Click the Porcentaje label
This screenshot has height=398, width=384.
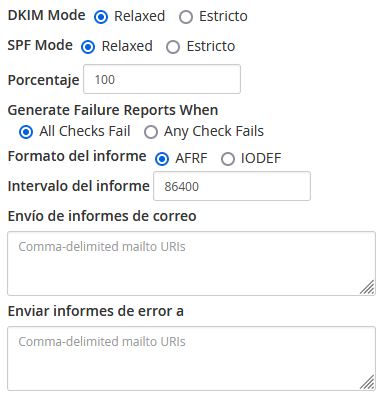44,80
